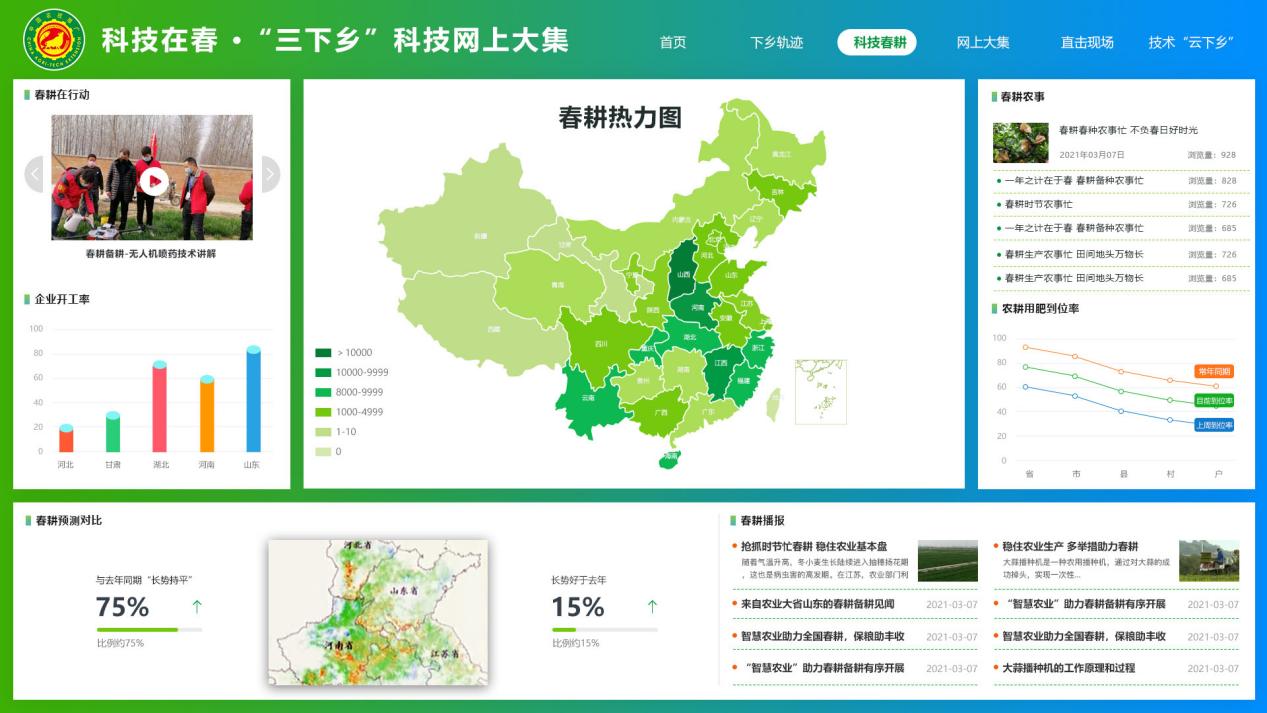This screenshot has width=1267, height=713.
Task: Go to previous video with left arrow
Action: coord(35,174)
